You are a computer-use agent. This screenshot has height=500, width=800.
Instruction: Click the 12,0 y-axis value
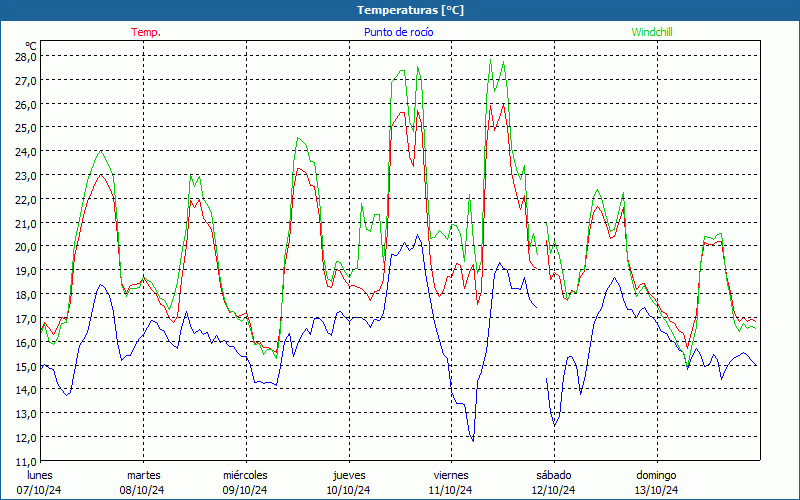tap(25, 438)
